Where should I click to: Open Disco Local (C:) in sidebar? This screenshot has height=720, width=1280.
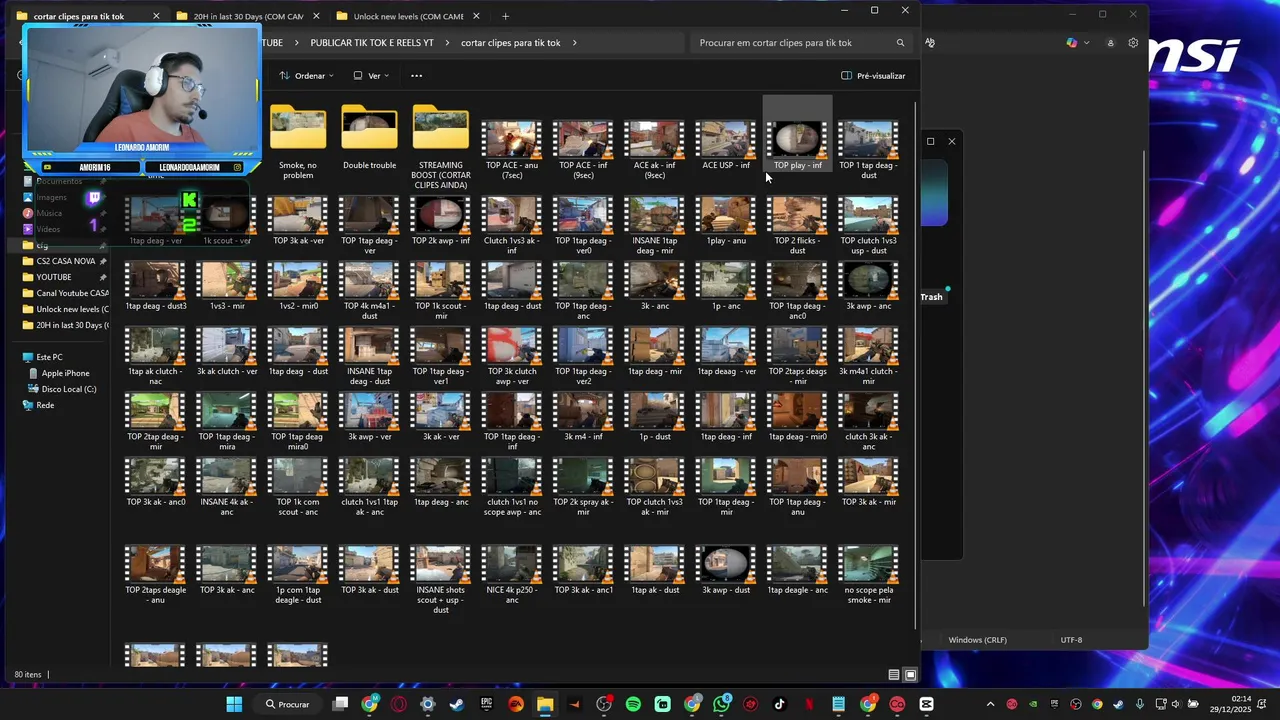[69, 389]
